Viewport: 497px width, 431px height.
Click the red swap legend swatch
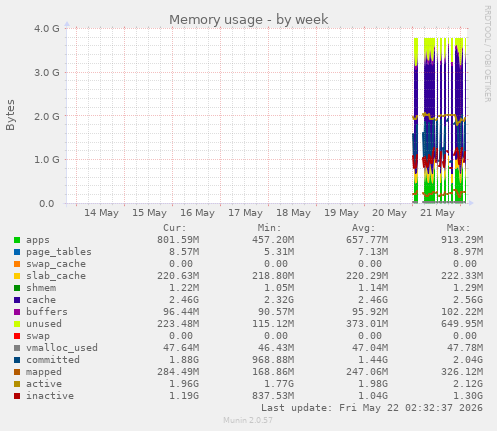pyautogui.click(x=17, y=336)
